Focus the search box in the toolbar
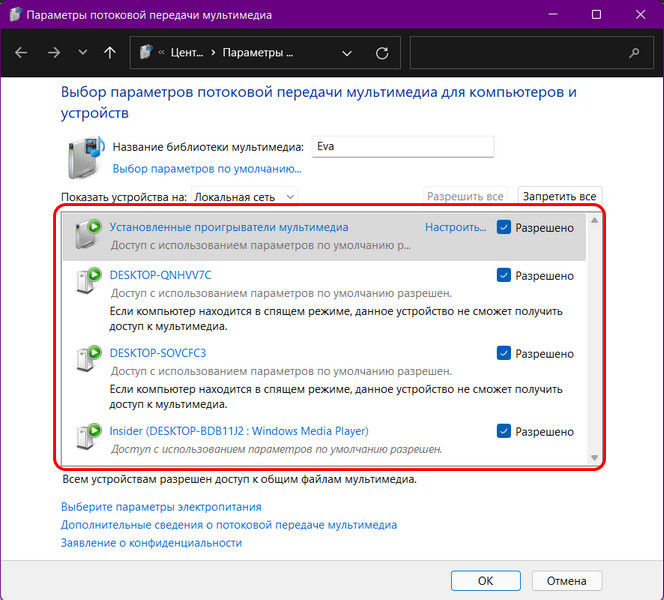Viewport: 664px width, 600px height. [x=531, y=53]
